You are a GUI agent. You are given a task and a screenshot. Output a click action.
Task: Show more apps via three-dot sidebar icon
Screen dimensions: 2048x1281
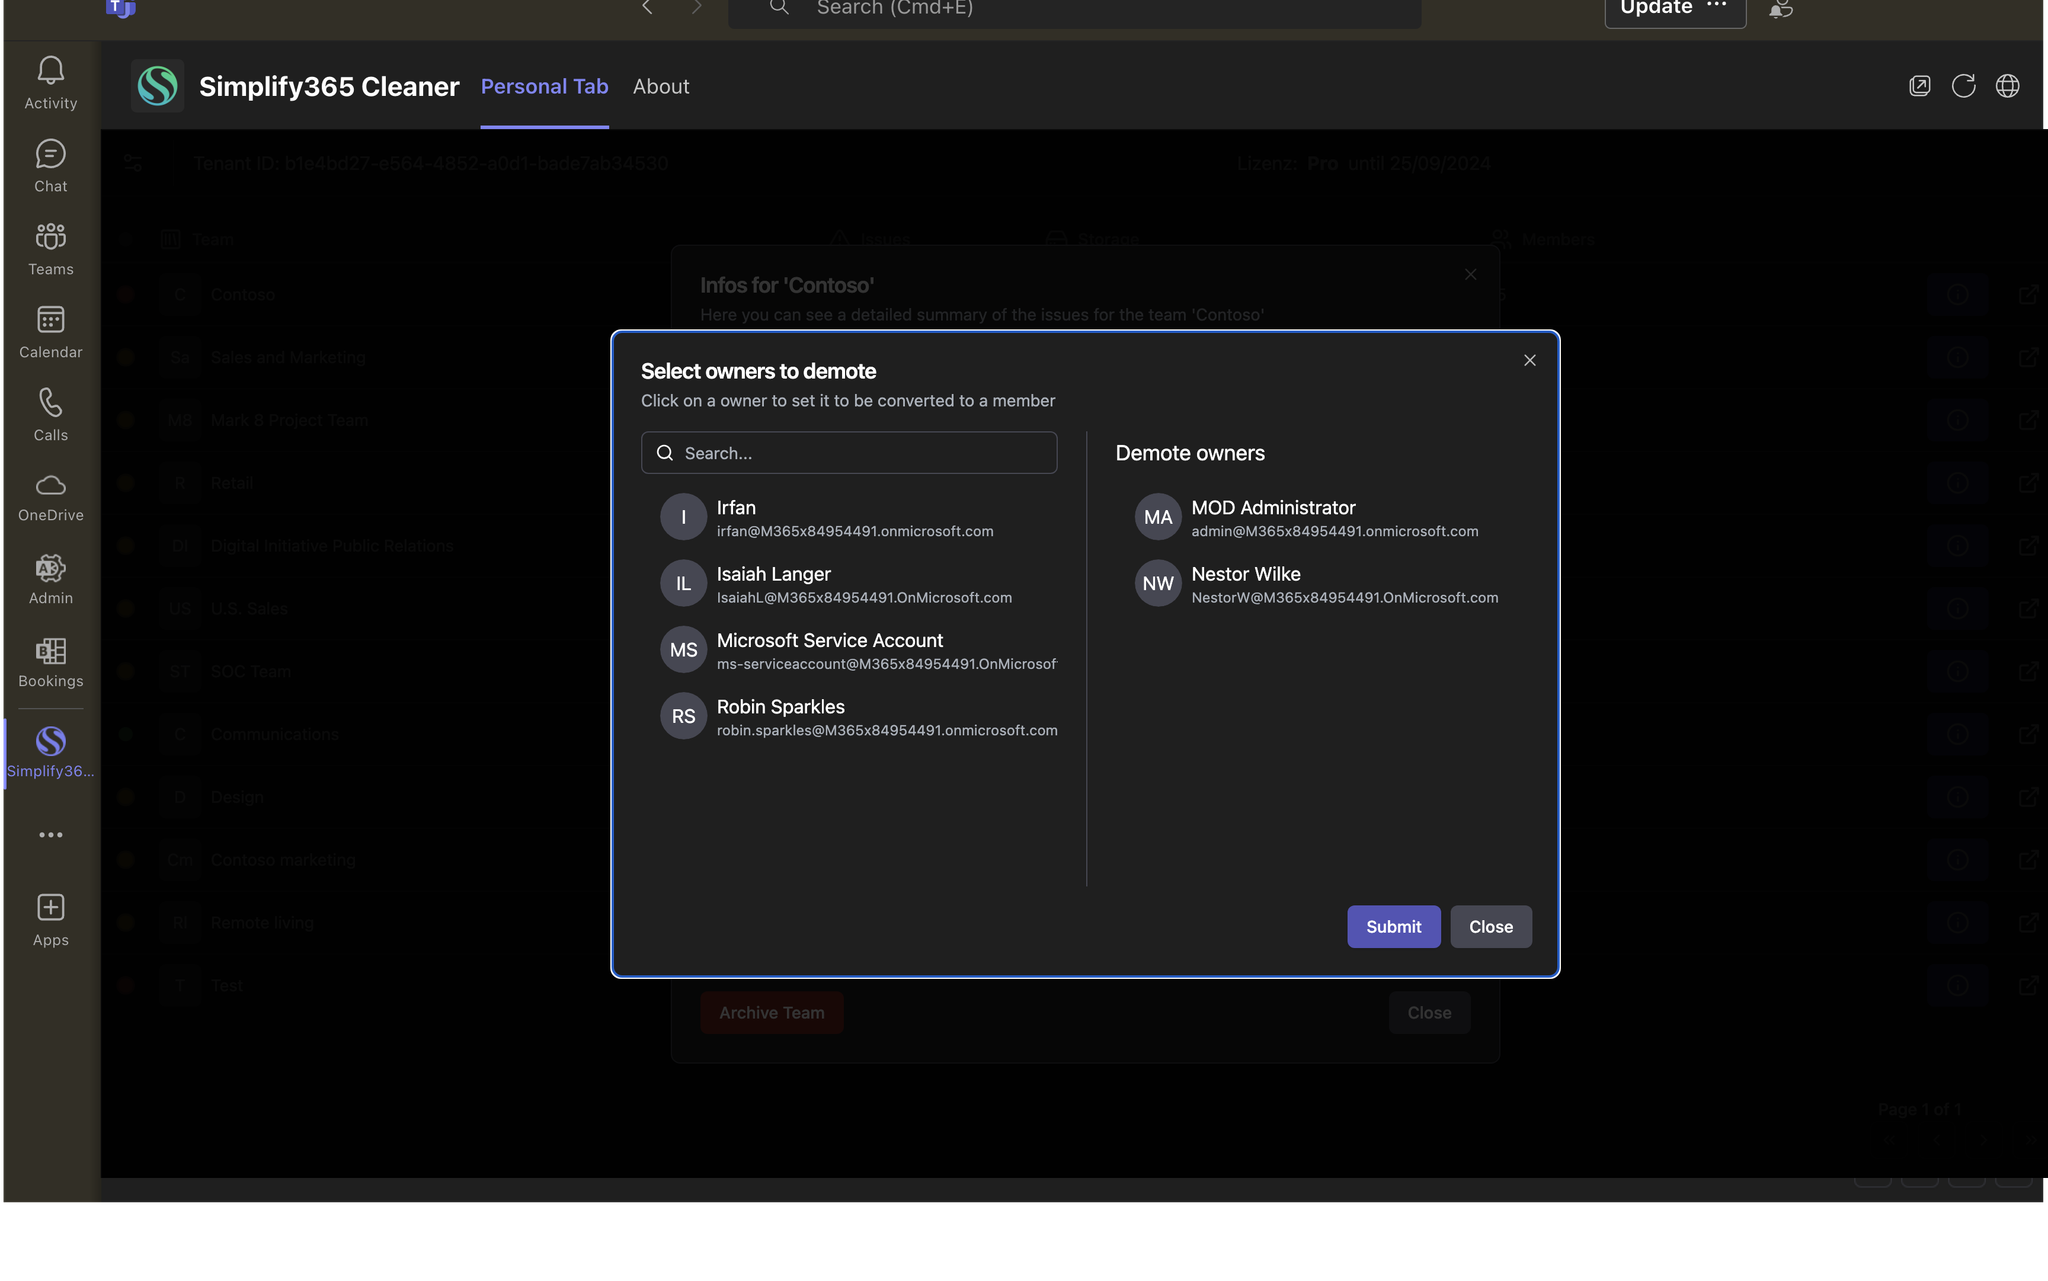point(50,834)
